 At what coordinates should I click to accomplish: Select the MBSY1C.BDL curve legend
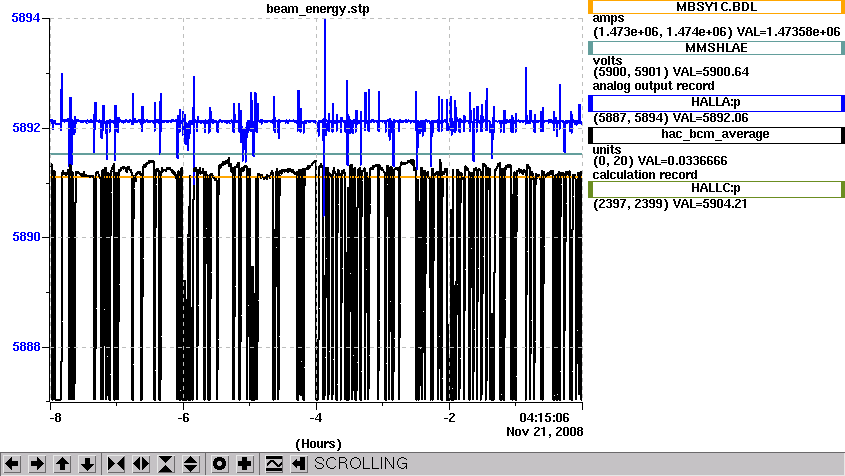pyautogui.click(x=716, y=7)
